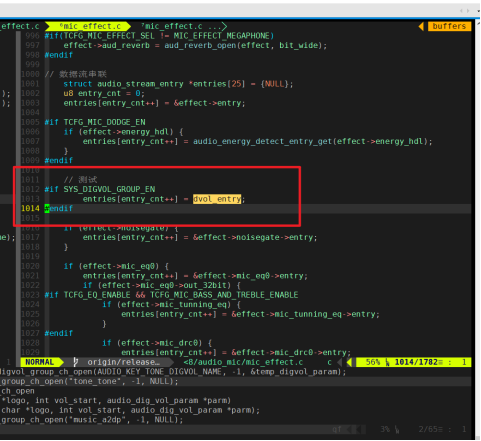
Task: Click the audio_mic/mic_effect.c file path in statusline
Action: tap(243, 362)
